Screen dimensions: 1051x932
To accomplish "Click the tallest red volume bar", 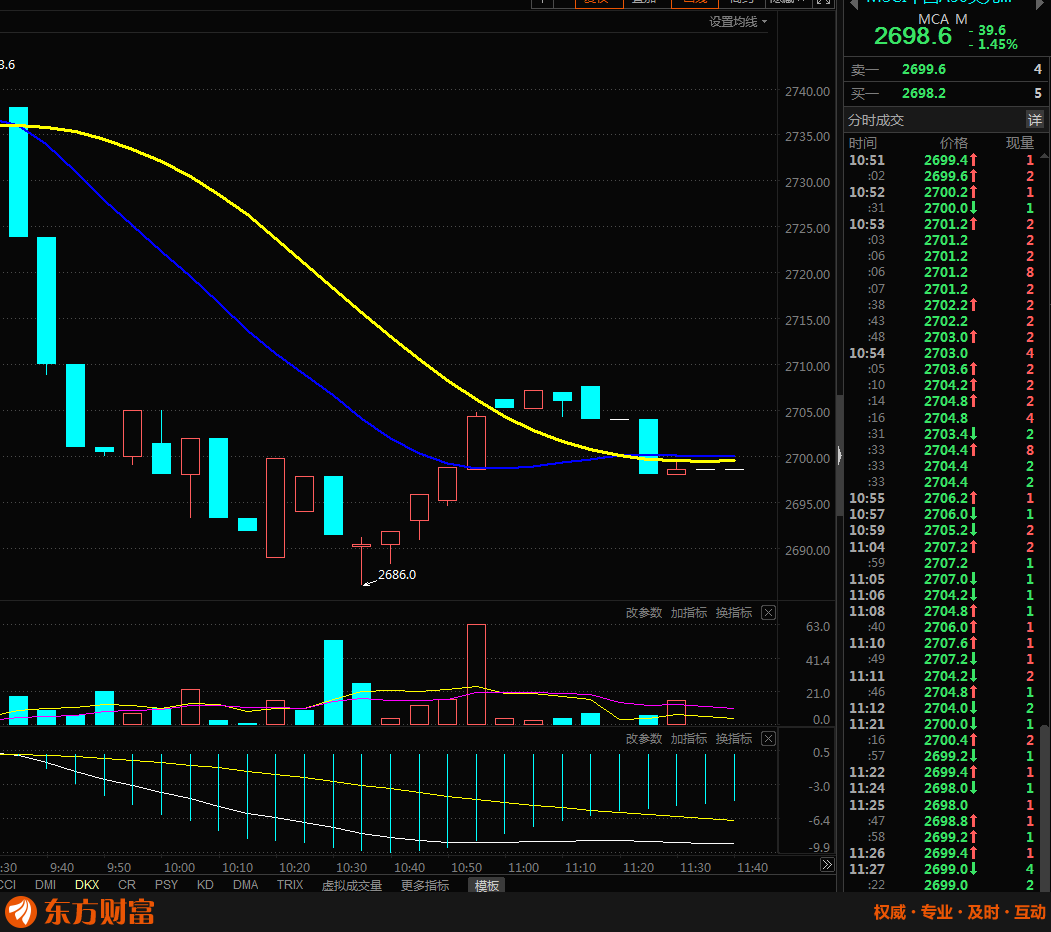I will (x=477, y=675).
